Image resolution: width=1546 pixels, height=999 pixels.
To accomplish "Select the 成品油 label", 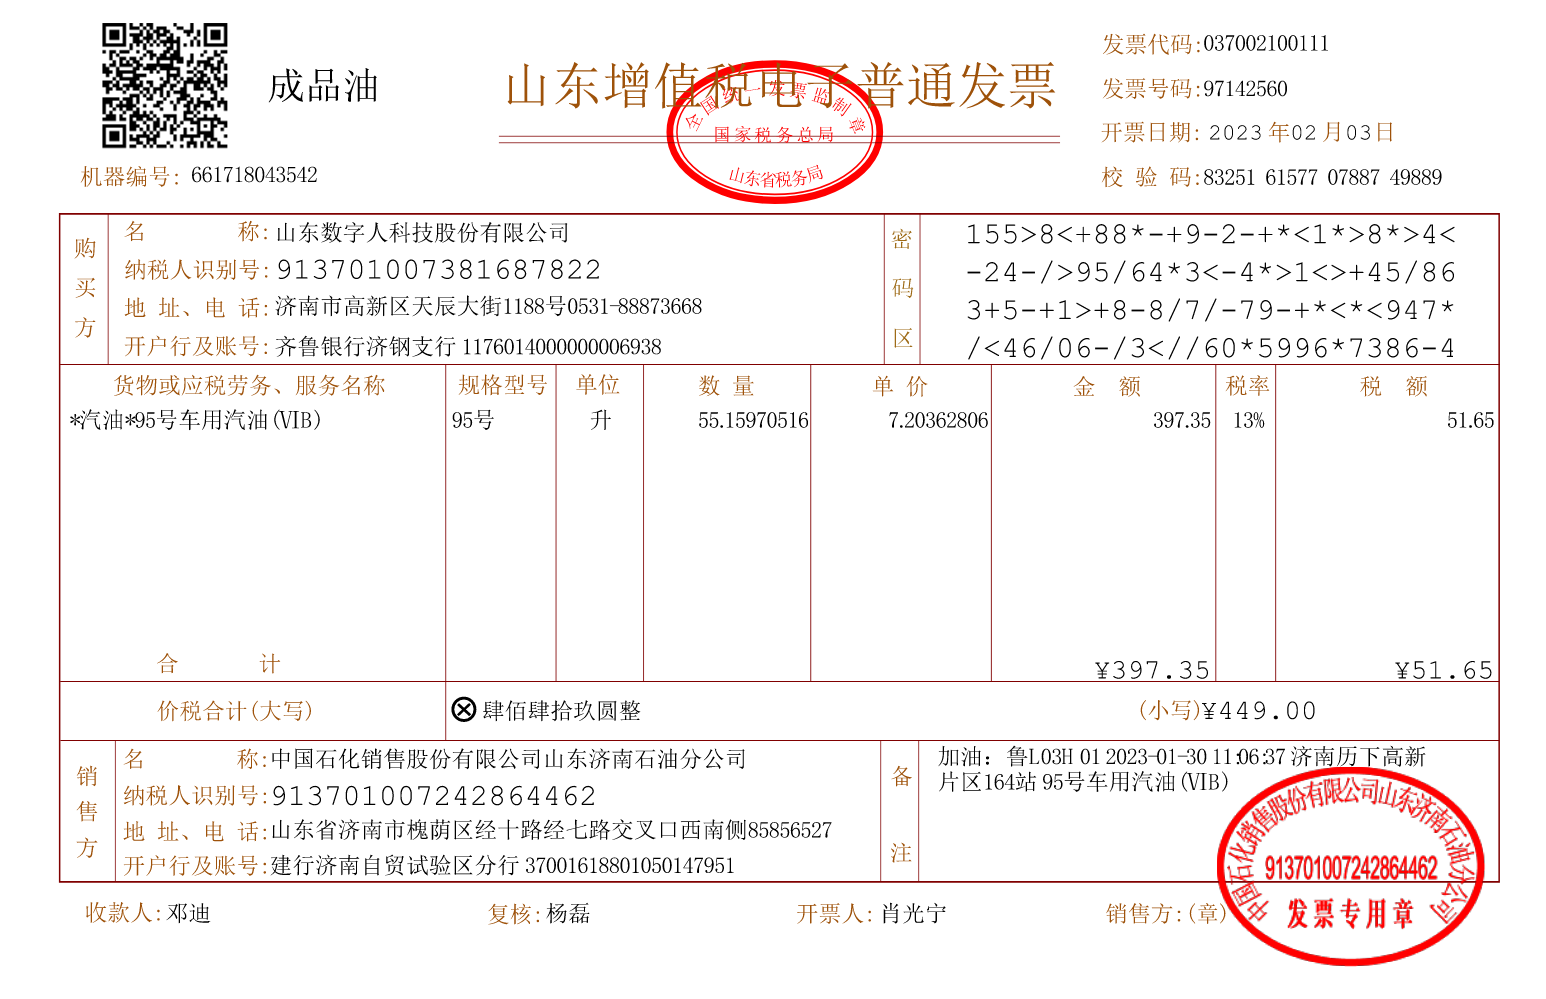I will pyautogui.click(x=323, y=87).
